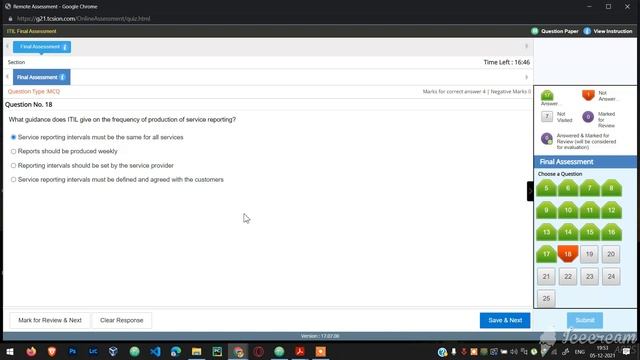This screenshot has width=640, height=360.
Task: Click the Answered & Marked for Review legend icon
Action: pos(547,139)
